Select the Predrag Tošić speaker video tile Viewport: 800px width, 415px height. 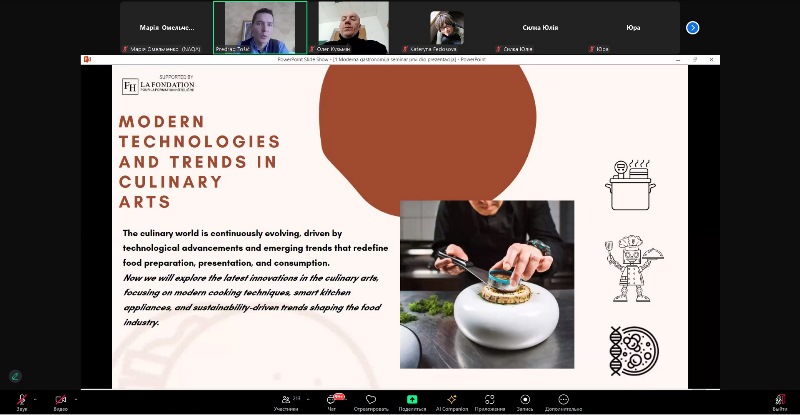click(x=260, y=28)
